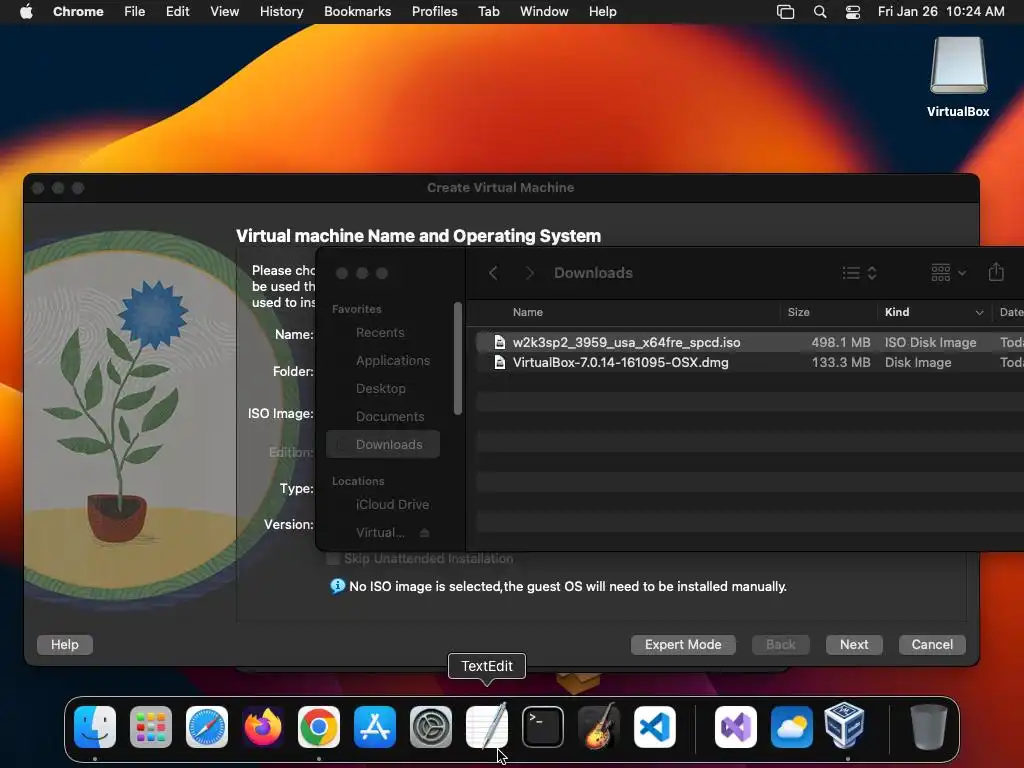Screen dimensions: 1024x768
Task: Select Applications in the sidebar
Action: 383,360
